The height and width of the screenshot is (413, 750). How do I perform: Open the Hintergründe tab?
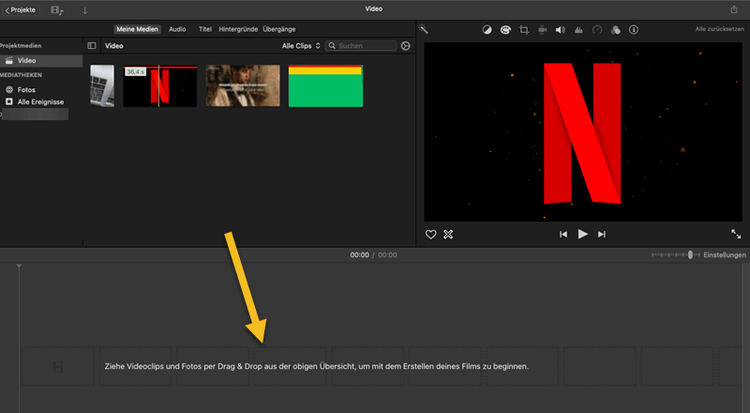[238, 29]
